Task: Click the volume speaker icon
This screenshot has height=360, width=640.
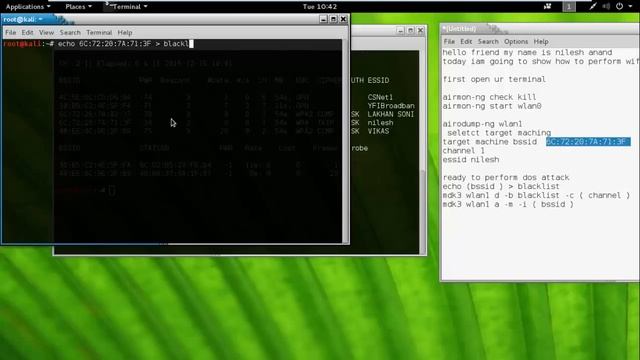Action: tap(606, 7)
